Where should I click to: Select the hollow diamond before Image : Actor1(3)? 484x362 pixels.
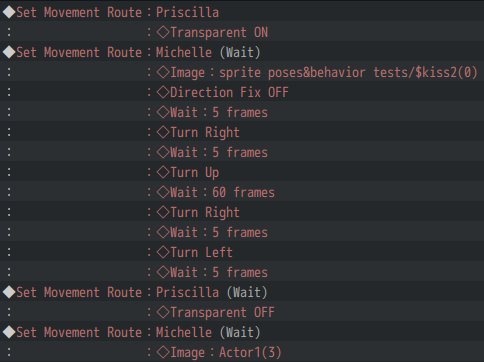click(163, 352)
